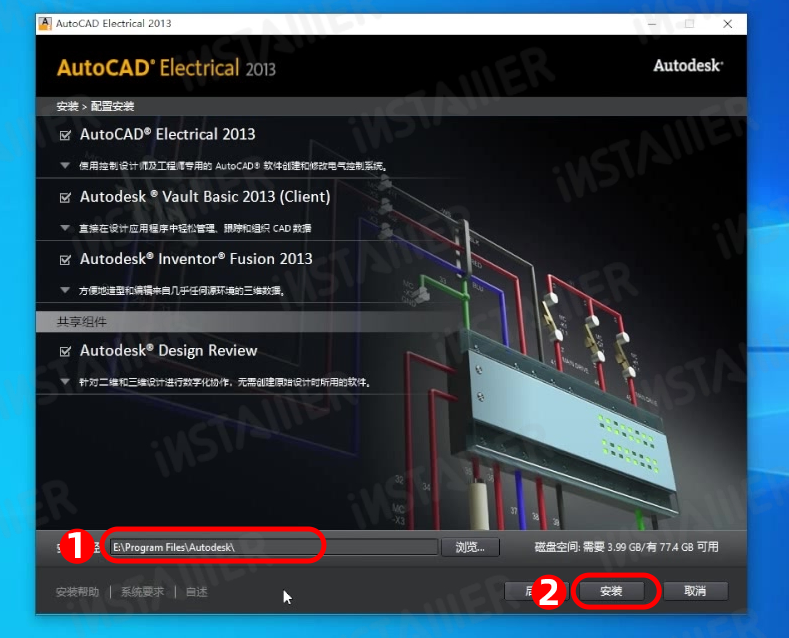Open the 系统要求 link
This screenshot has width=789, height=638.
142,592
